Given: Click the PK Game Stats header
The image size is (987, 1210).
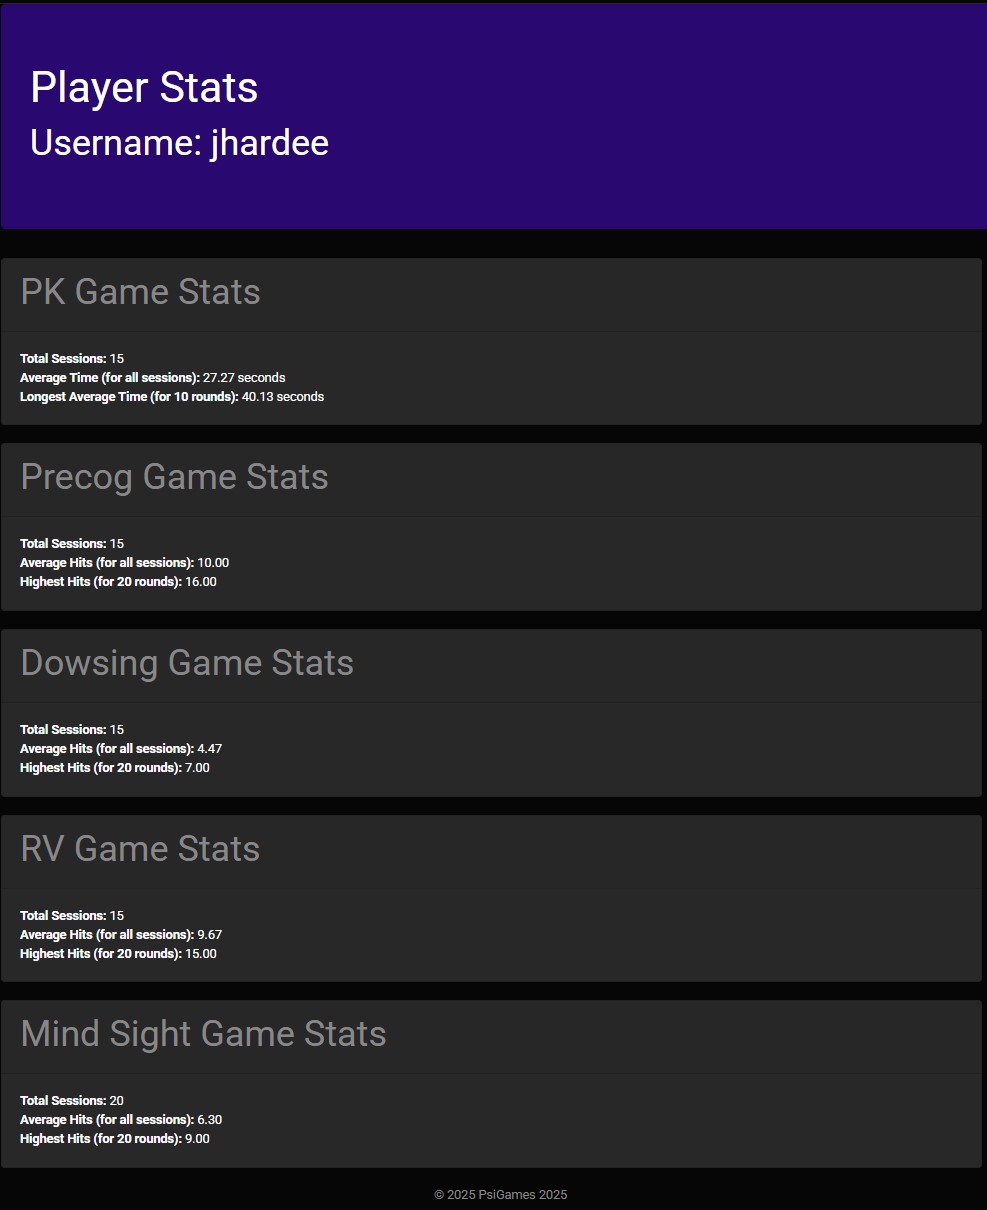Looking at the screenshot, I should 140,292.
